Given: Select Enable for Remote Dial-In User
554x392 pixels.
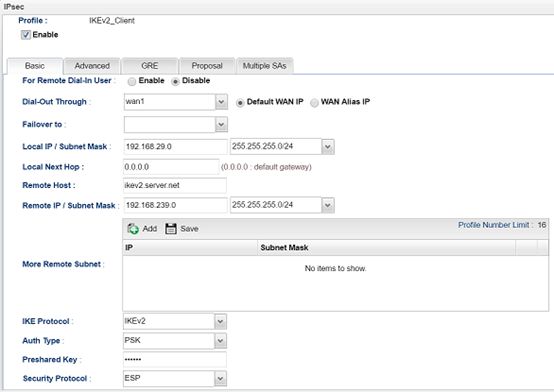Looking at the screenshot, I should click(x=132, y=81).
